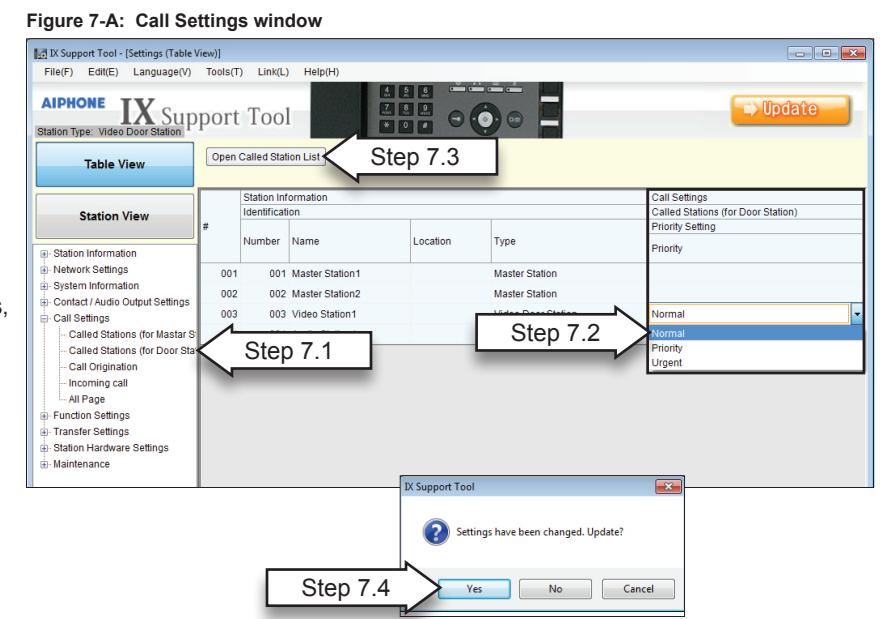Click No in the update dialog
Viewport: 881px width, 619px height.
pyautogui.click(x=555, y=589)
